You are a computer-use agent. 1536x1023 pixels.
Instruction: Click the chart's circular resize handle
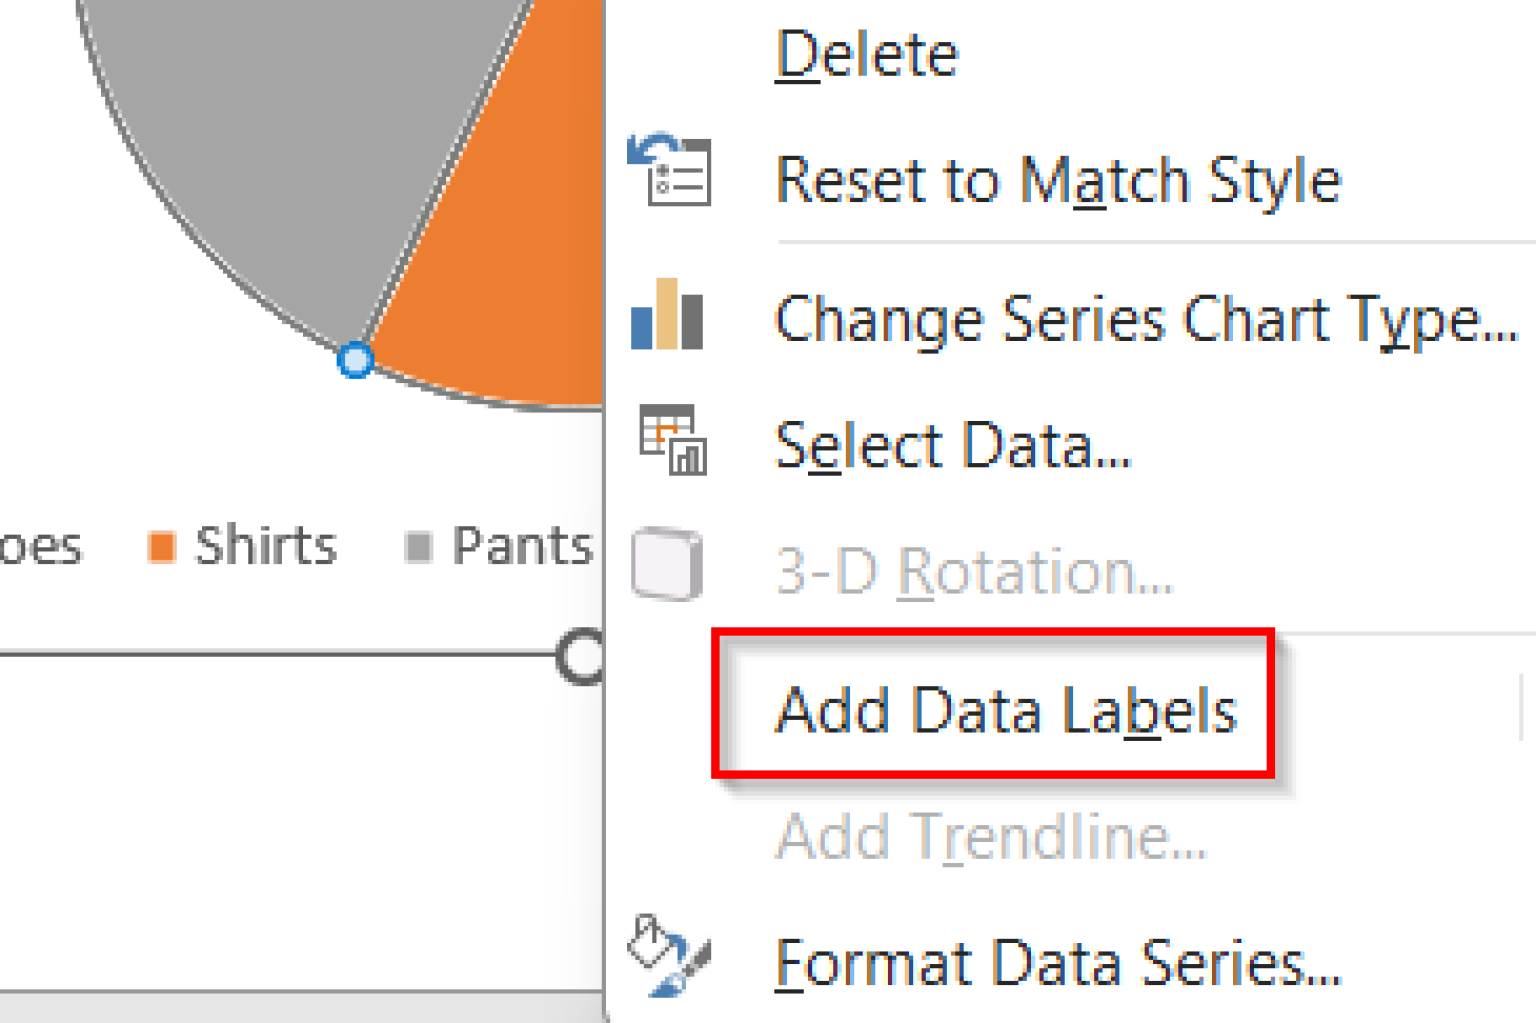(x=581, y=656)
